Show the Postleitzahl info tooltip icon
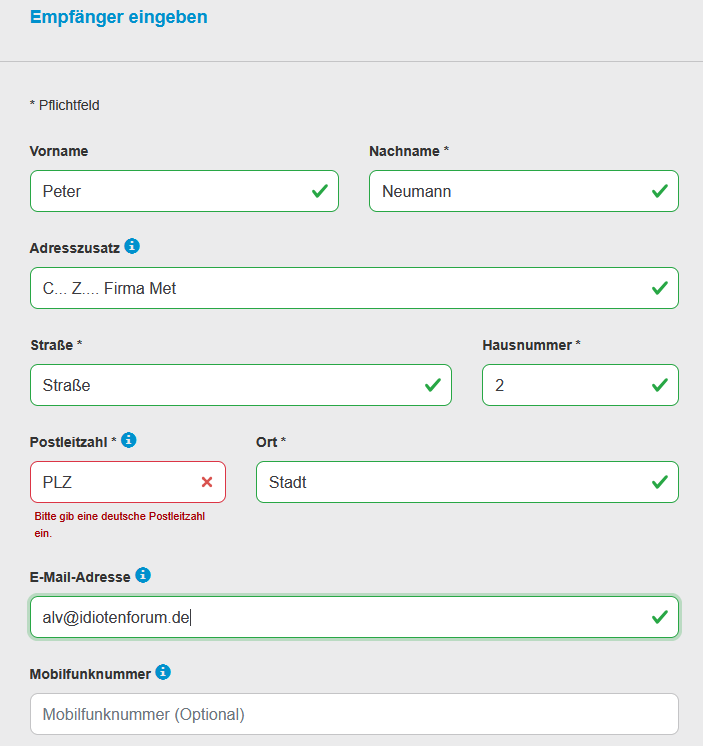 coord(128,440)
